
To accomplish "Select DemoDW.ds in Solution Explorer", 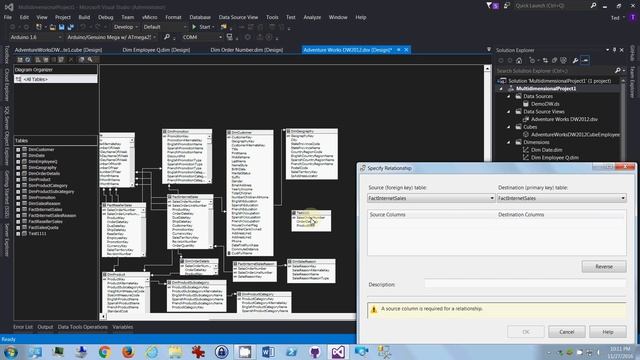I will (544, 104).
